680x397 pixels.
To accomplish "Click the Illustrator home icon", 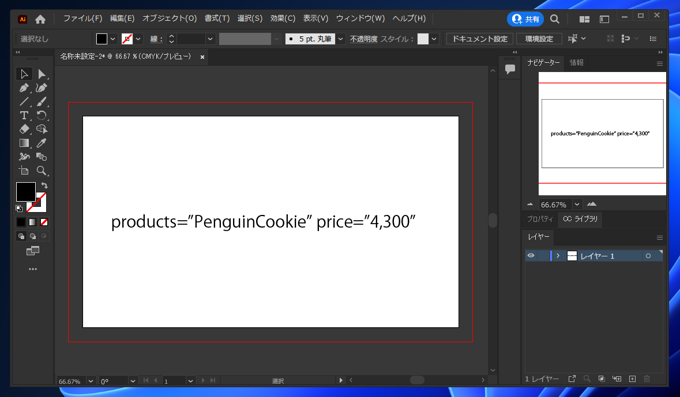I will tap(40, 19).
